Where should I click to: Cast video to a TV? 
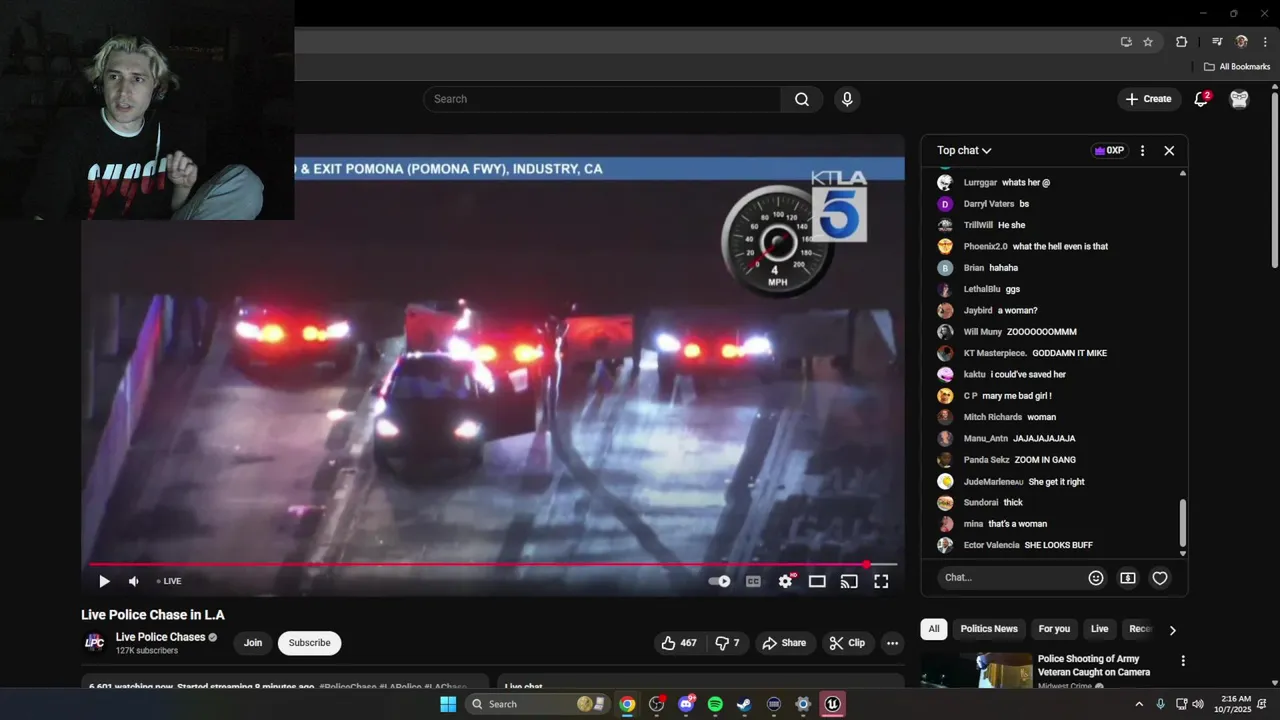(x=849, y=581)
